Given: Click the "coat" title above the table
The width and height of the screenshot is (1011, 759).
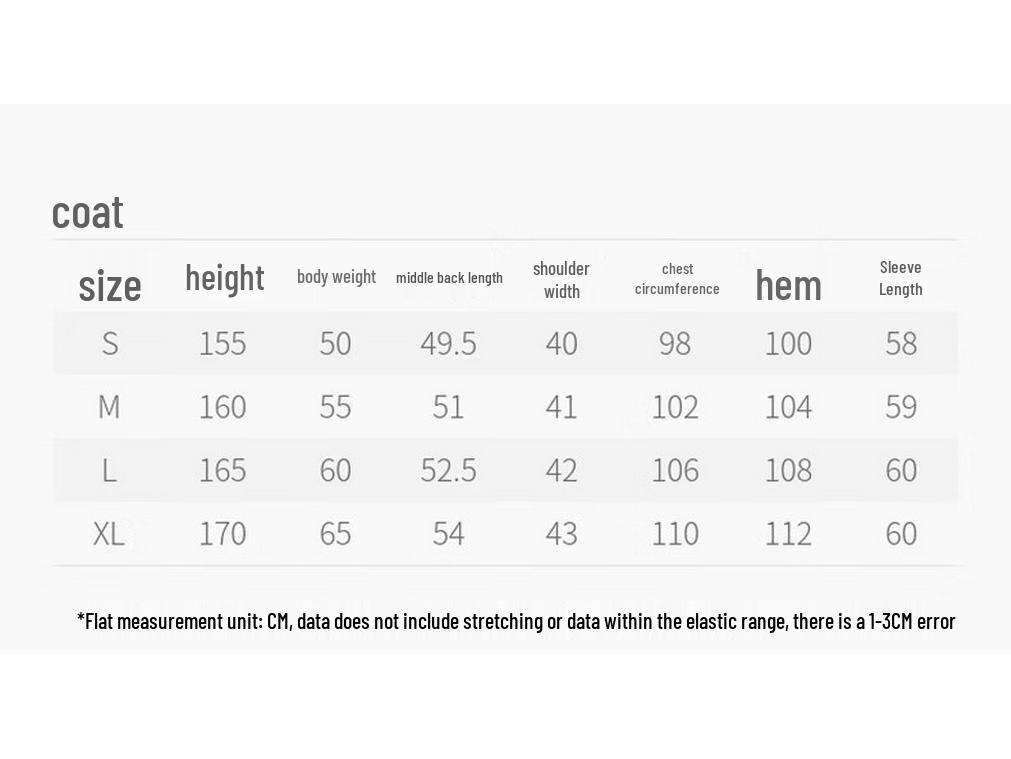Looking at the screenshot, I should [87, 212].
